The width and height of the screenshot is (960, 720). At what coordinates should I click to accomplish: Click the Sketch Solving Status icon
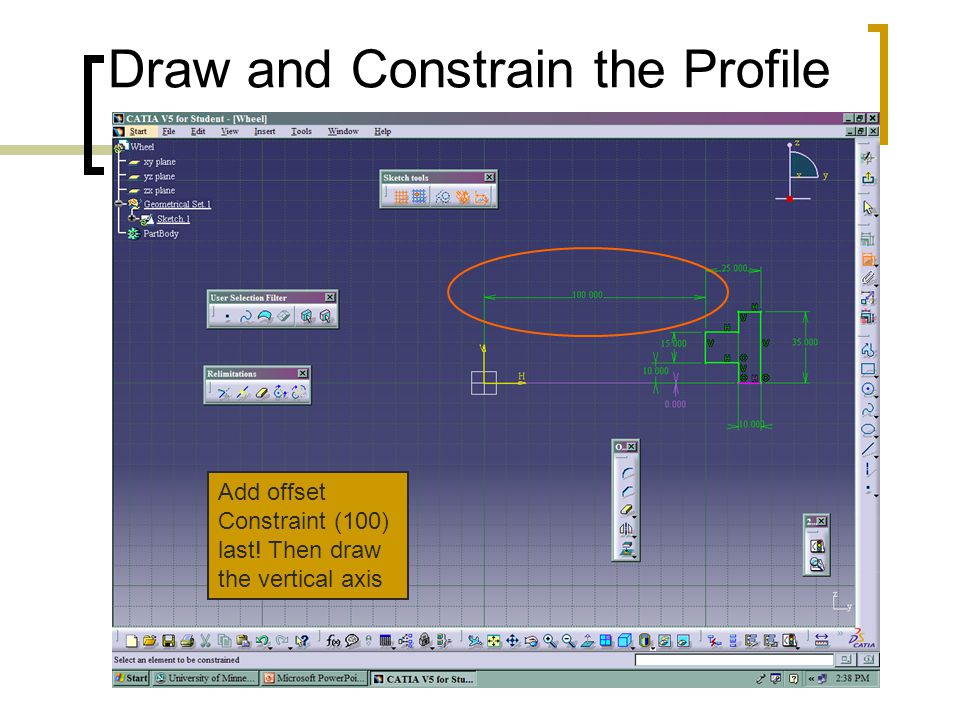coord(817,546)
